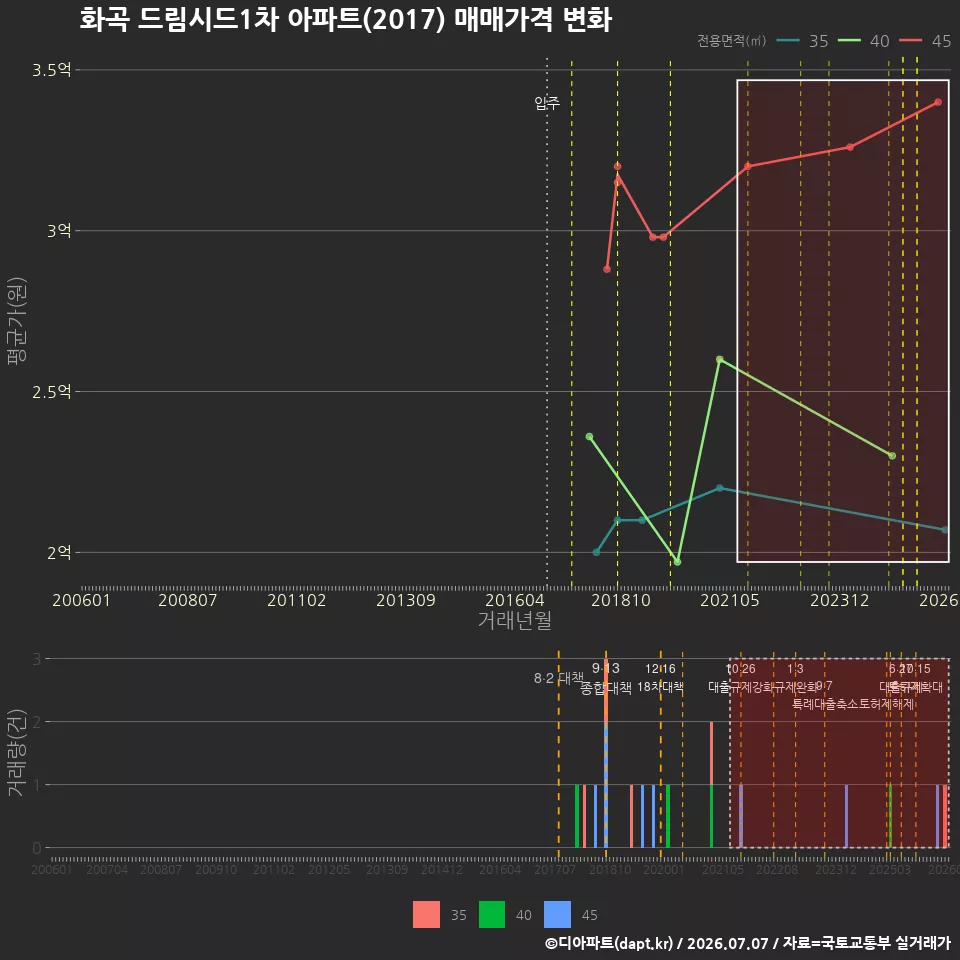
Task: Click the '2억' y-axis label
Action: pyautogui.click(x=59, y=553)
